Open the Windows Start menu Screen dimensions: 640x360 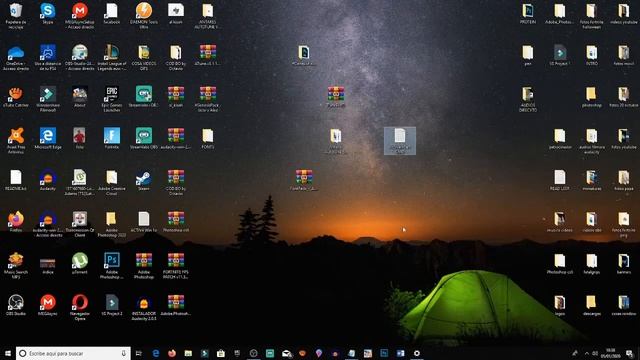coord(8,353)
